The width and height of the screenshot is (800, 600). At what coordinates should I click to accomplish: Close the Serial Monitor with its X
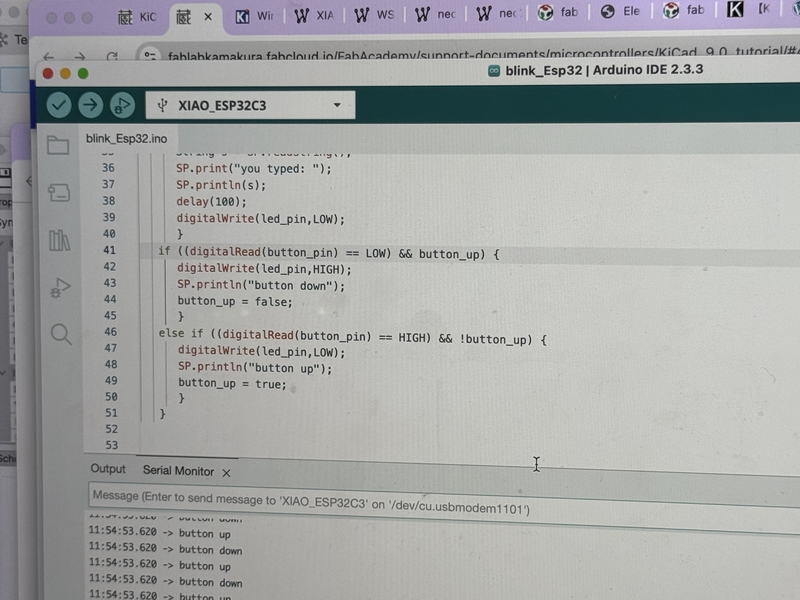pyautogui.click(x=227, y=471)
